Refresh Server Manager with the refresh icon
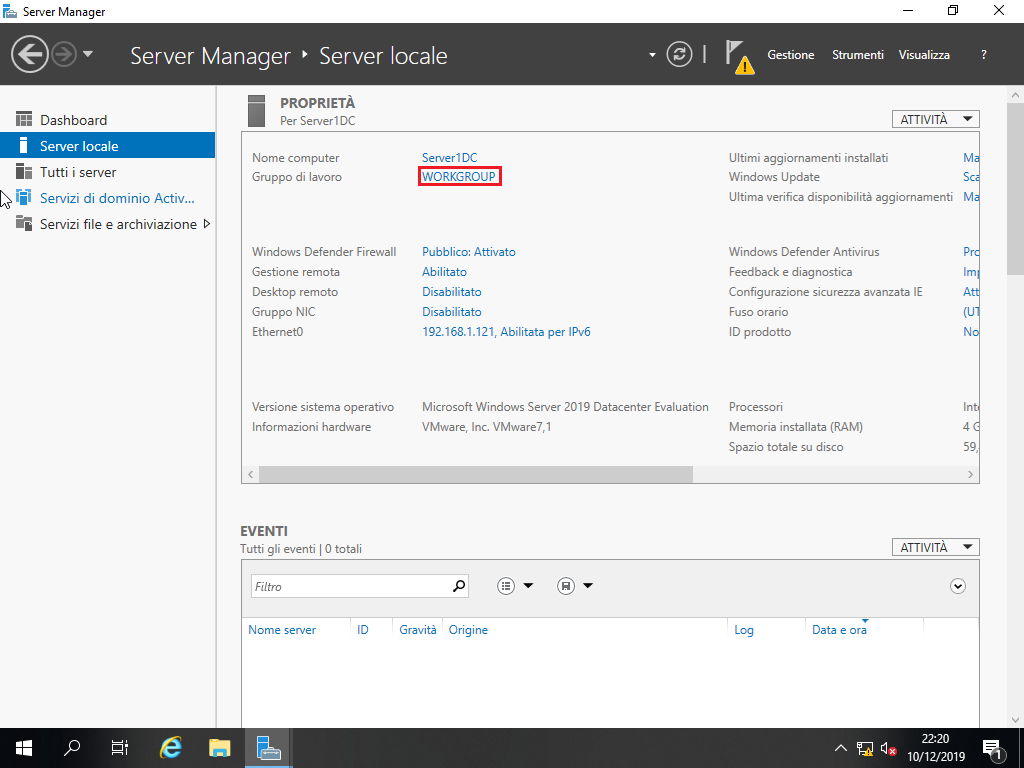Image resolution: width=1024 pixels, height=768 pixels. click(679, 54)
